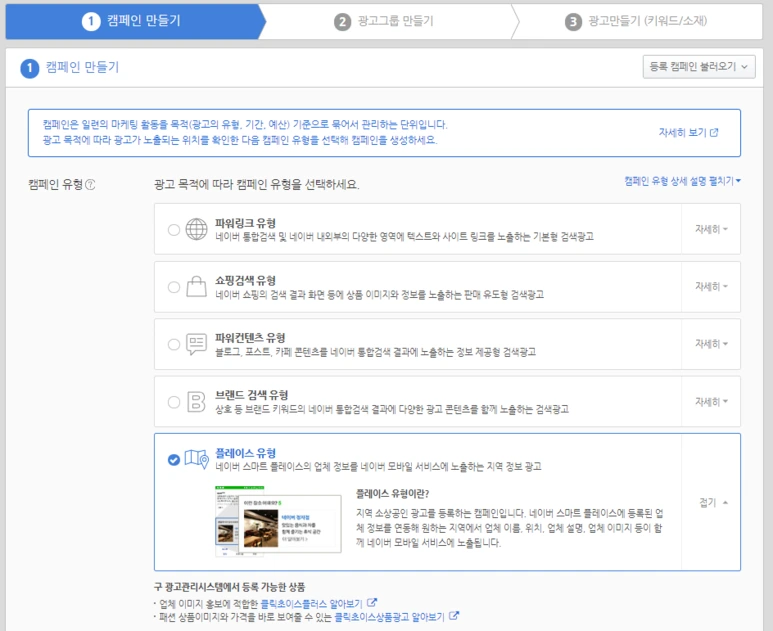Select the 파워링크 유형 radio button
The image size is (773, 631).
174,230
